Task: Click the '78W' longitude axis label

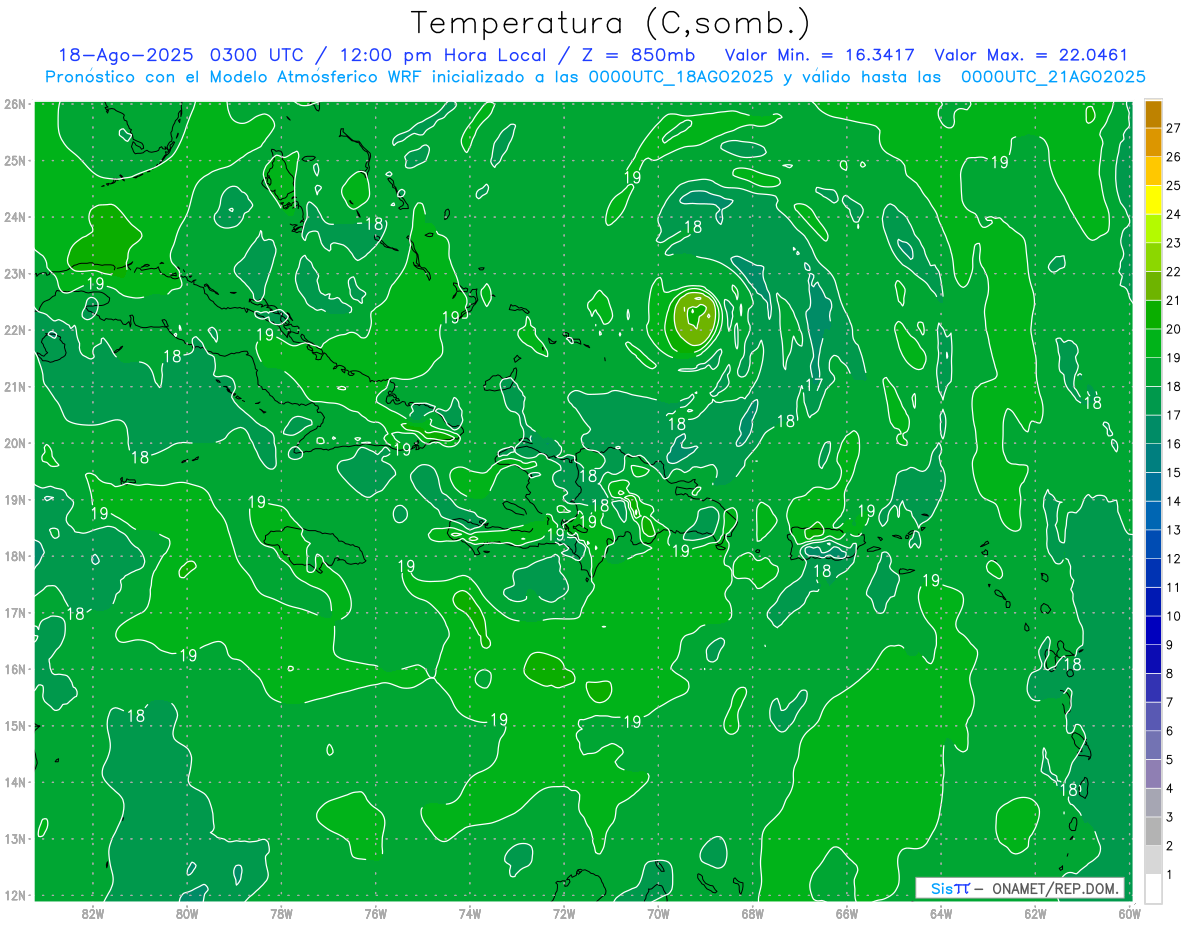Action: point(281,913)
